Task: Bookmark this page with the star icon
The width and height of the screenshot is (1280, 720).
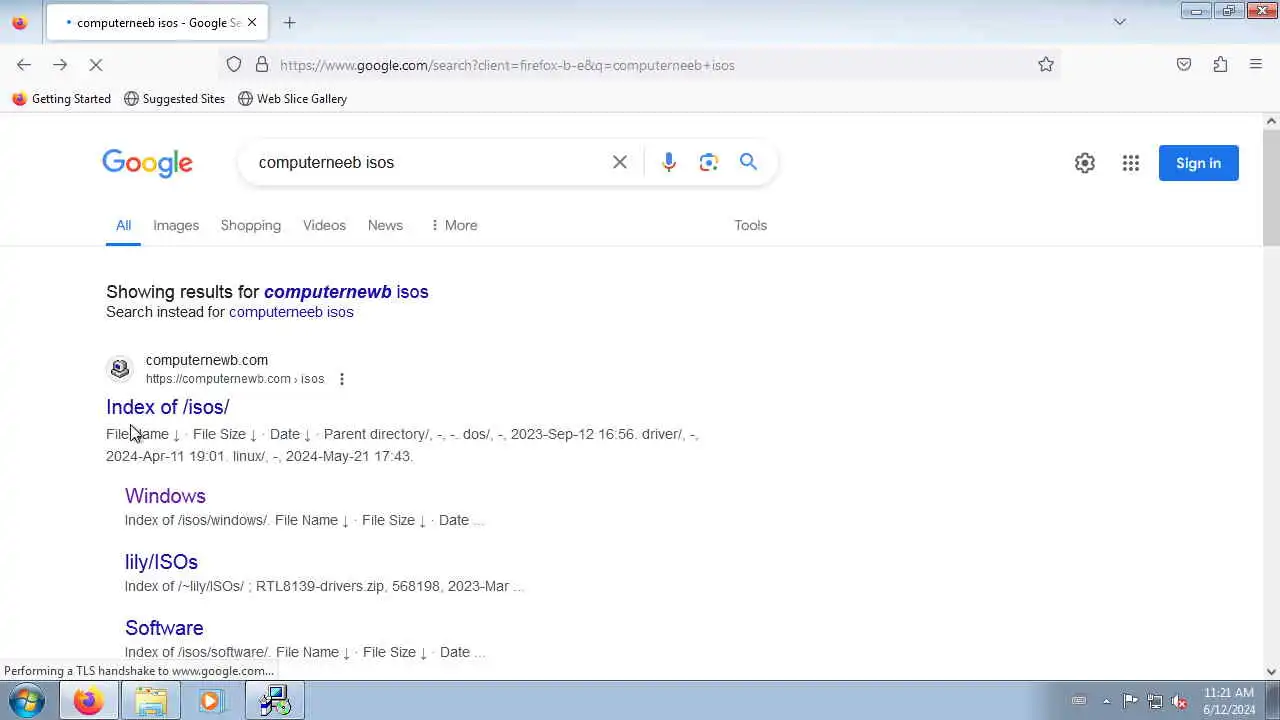Action: (1046, 65)
